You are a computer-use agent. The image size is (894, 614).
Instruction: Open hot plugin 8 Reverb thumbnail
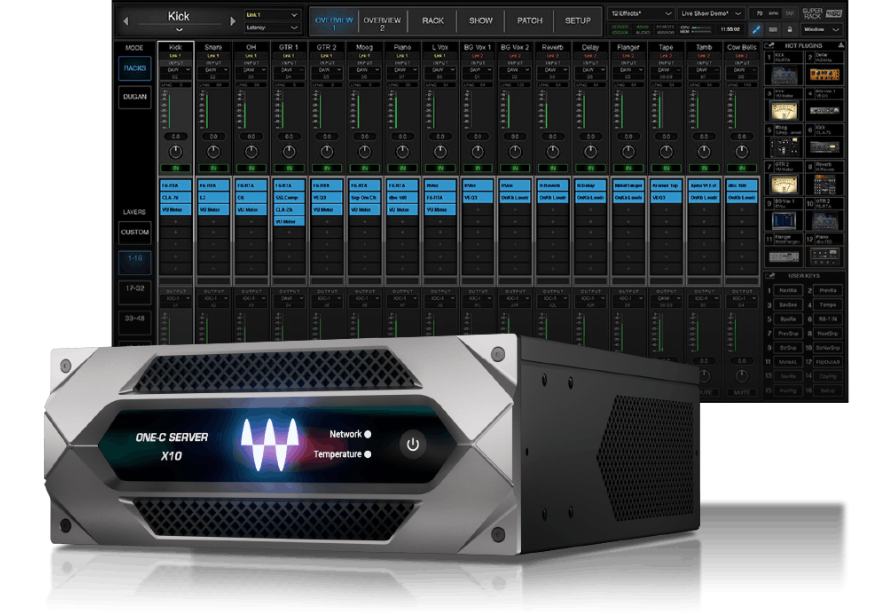(x=824, y=184)
